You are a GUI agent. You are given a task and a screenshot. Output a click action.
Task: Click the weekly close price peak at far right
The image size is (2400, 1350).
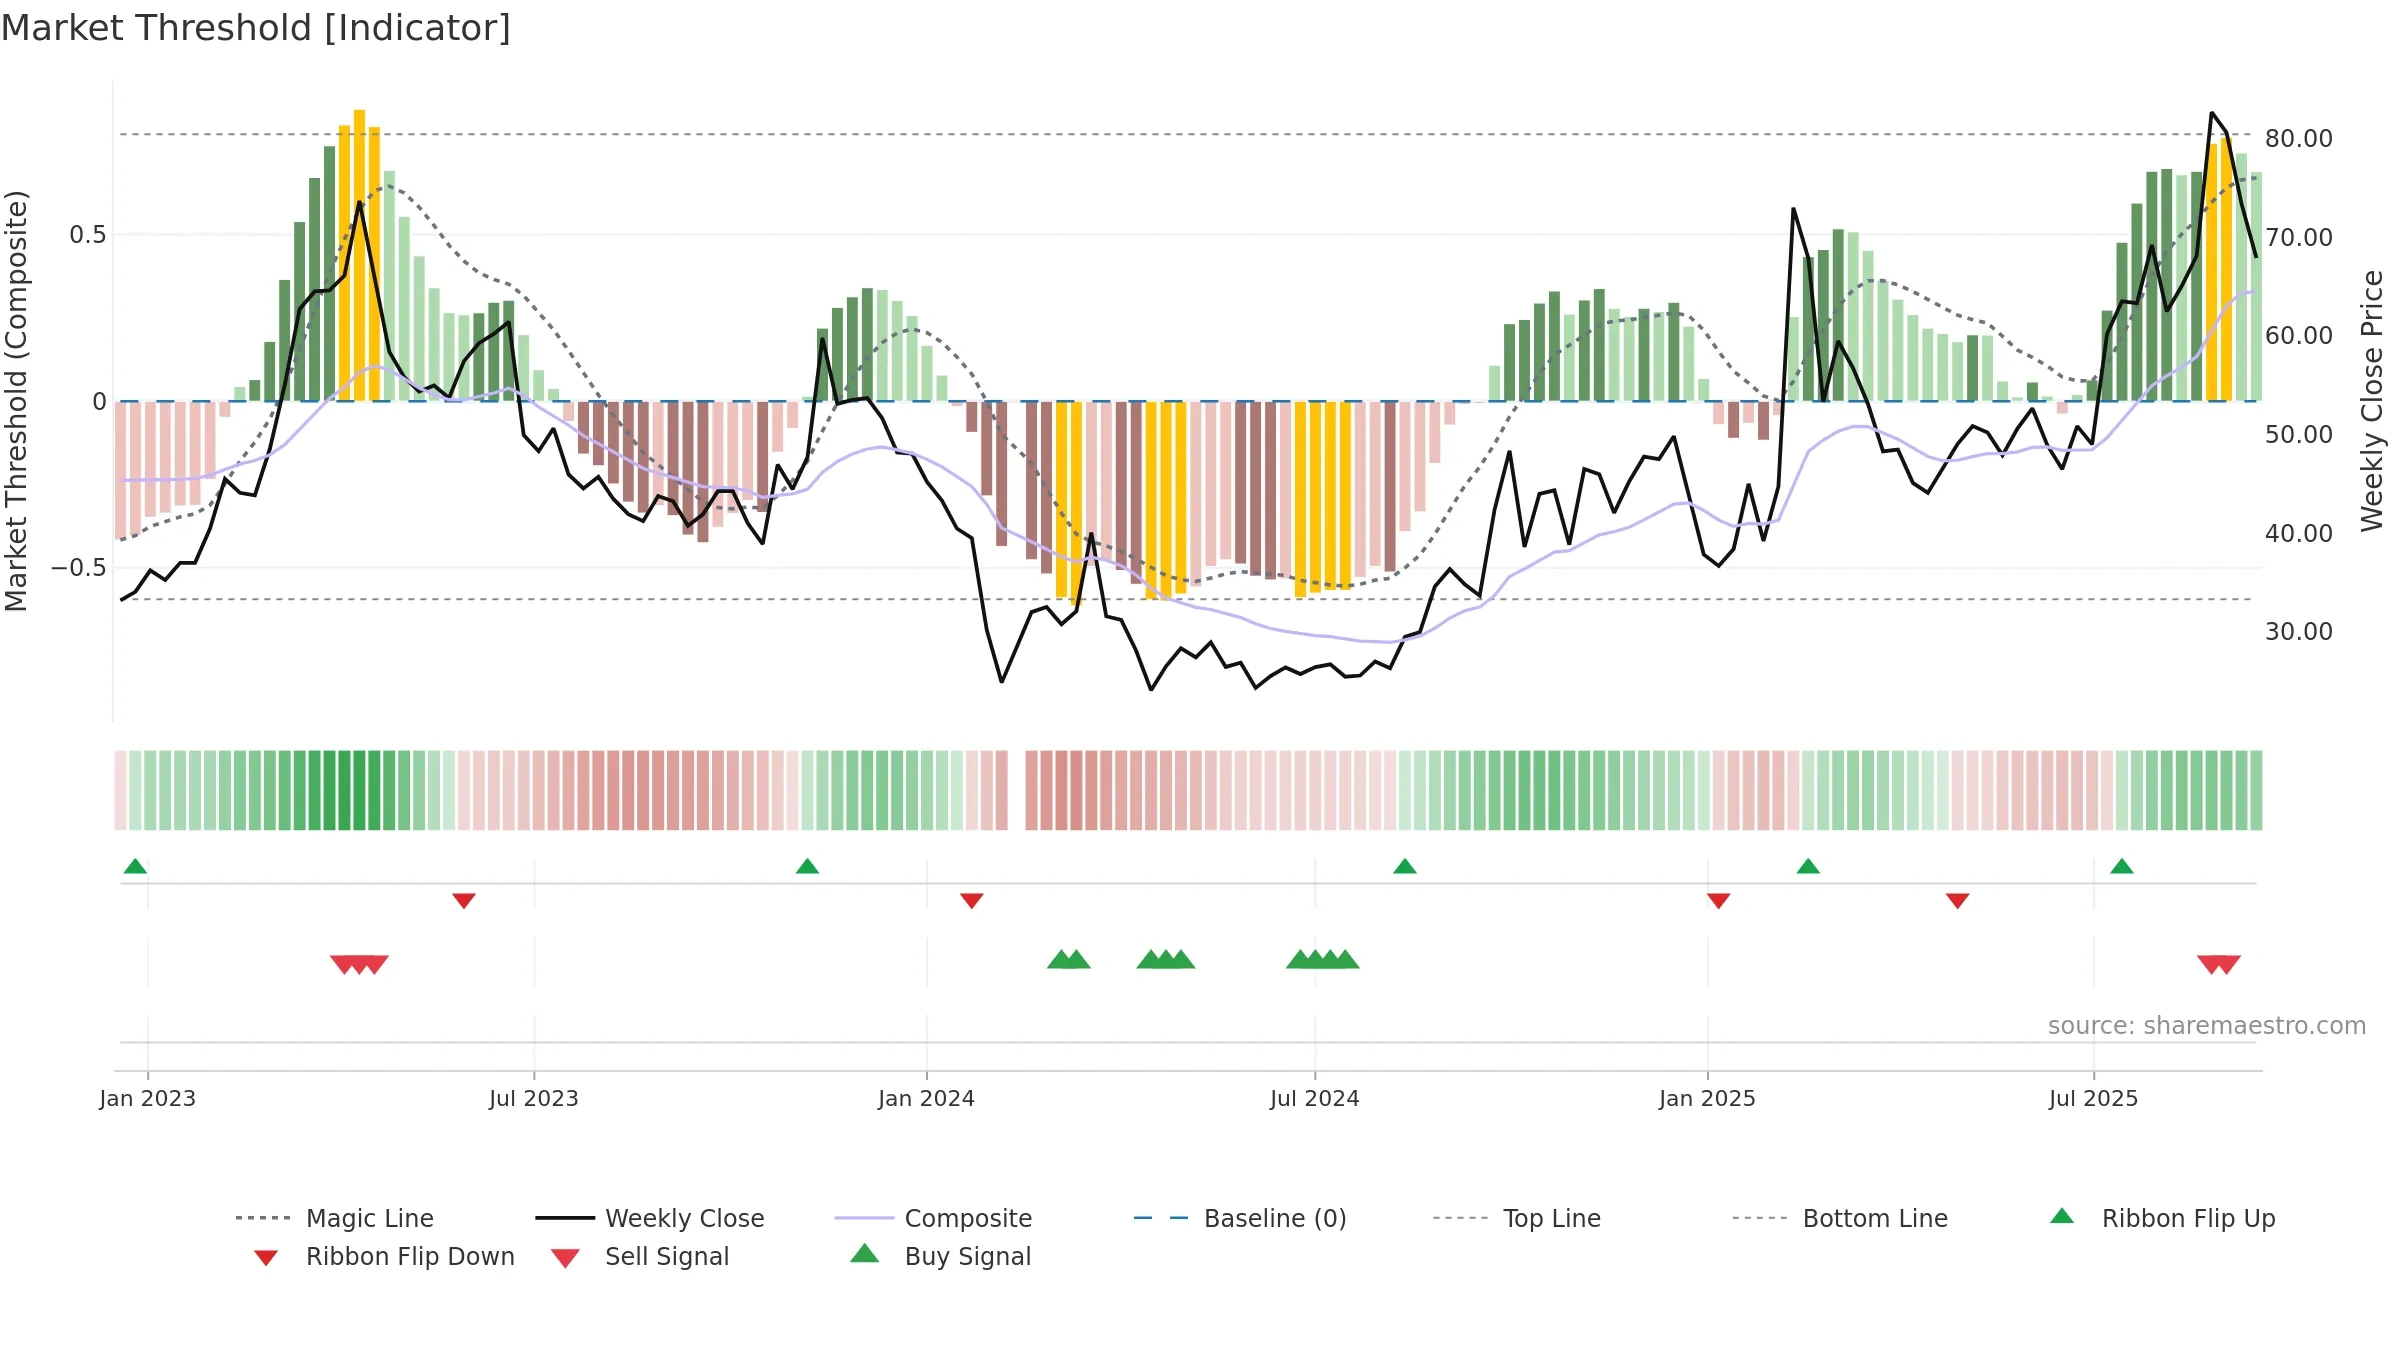(x=2212, y=113)
